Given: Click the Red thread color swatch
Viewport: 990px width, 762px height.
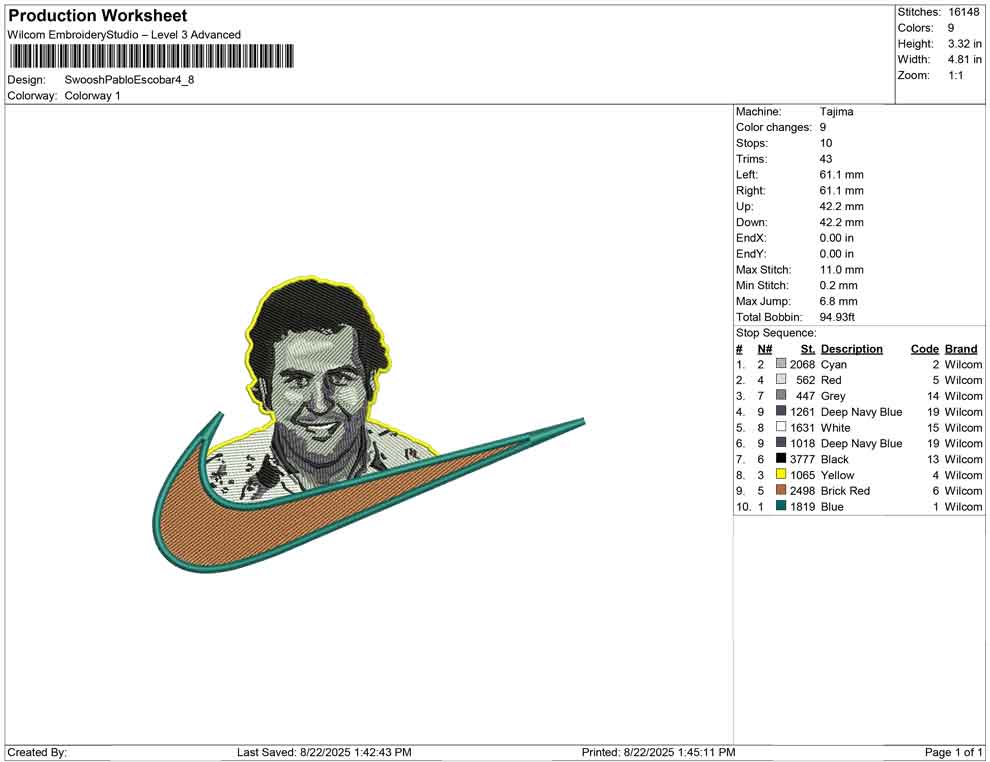Looking at the screenshot, I should [x=781, y=379].
